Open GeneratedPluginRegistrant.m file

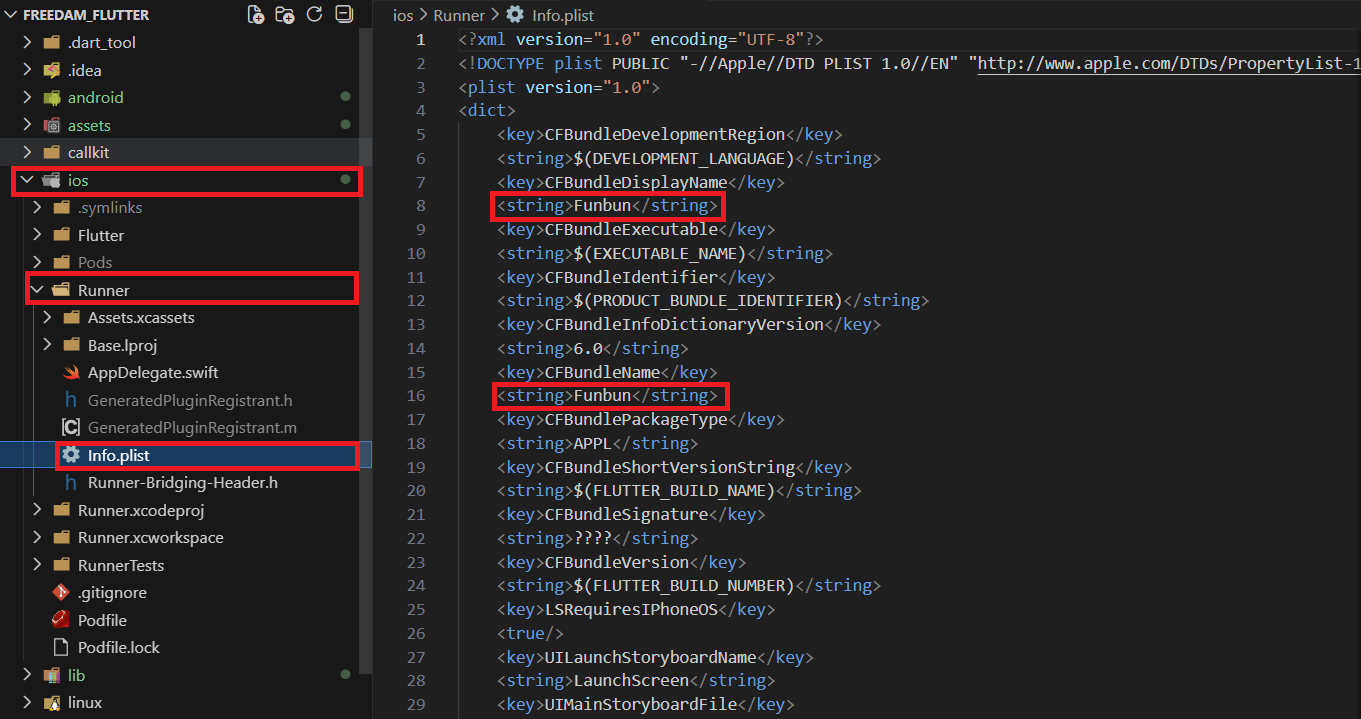point(191,428)
